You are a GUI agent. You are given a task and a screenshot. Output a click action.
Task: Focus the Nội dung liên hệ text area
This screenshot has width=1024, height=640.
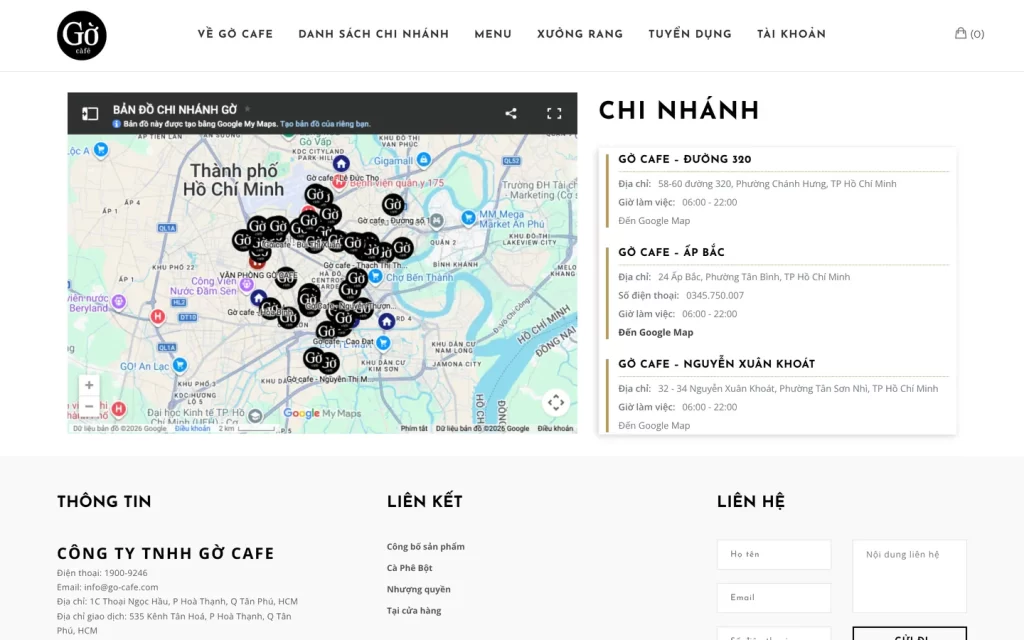click(910, 576)
